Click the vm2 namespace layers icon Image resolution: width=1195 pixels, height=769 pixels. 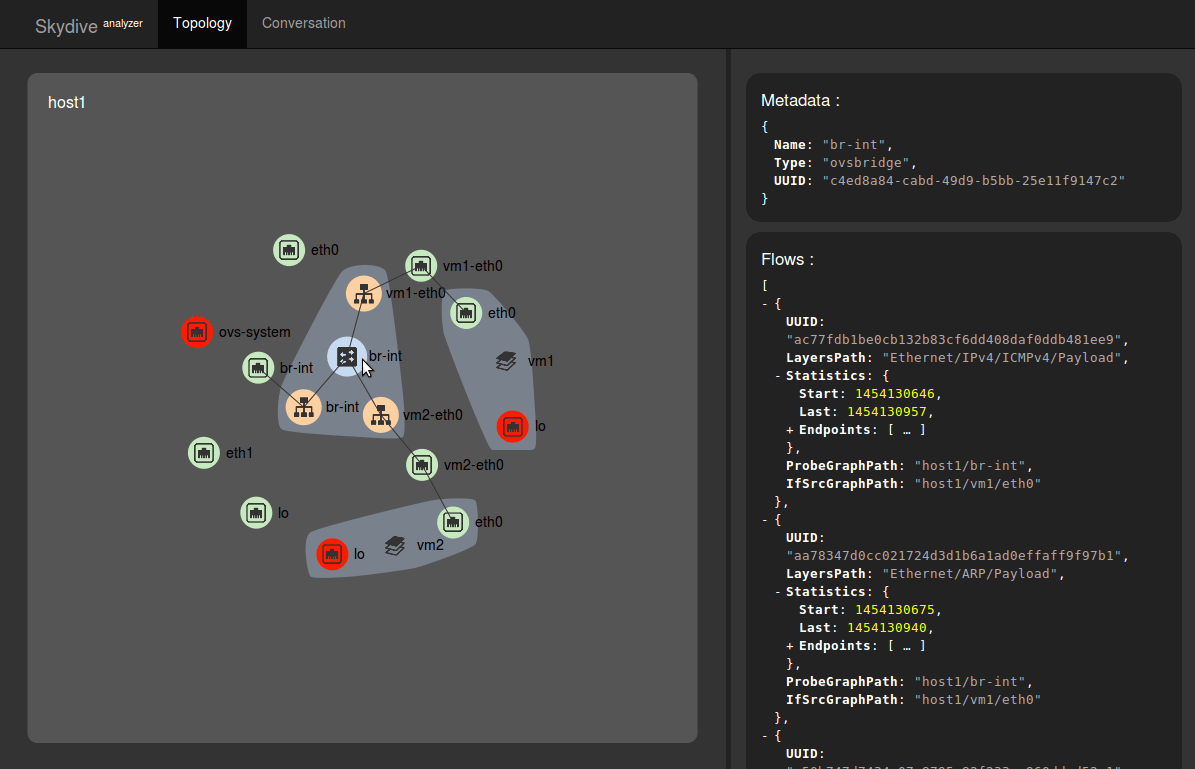395,545
